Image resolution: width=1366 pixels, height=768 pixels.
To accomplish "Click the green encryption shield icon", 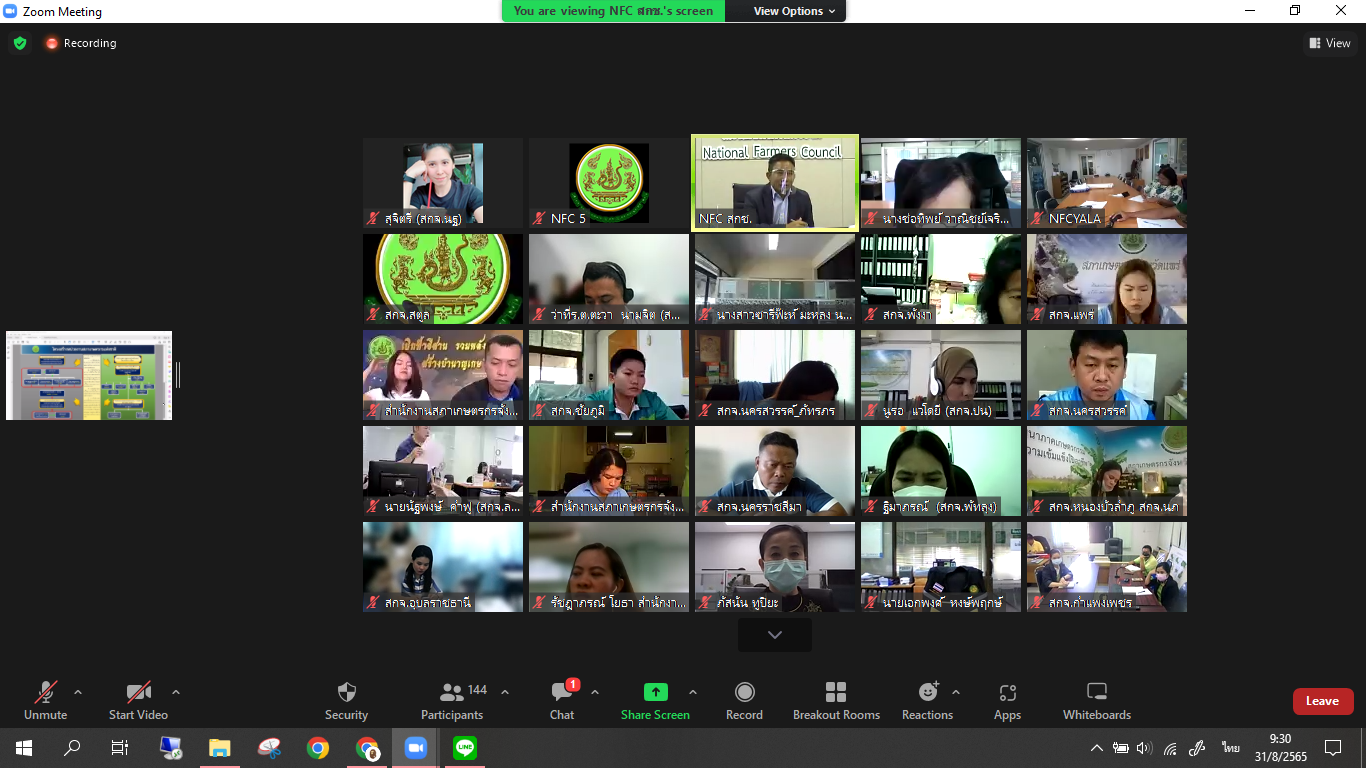I will [19, 43].
